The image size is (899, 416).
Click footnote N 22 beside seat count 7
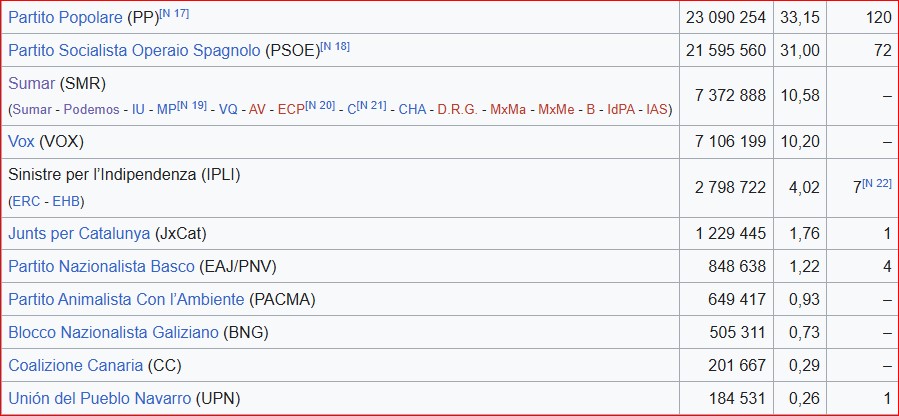click(876, 183)
